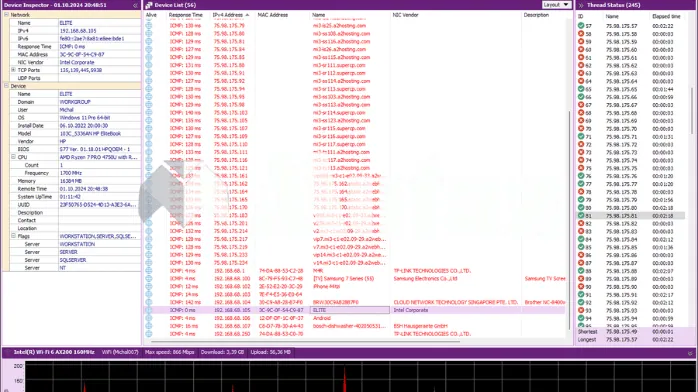698x392 pixels.
Task: Click red error icon of thread 86
Action: pyautogui.click(x=581, y=255)
